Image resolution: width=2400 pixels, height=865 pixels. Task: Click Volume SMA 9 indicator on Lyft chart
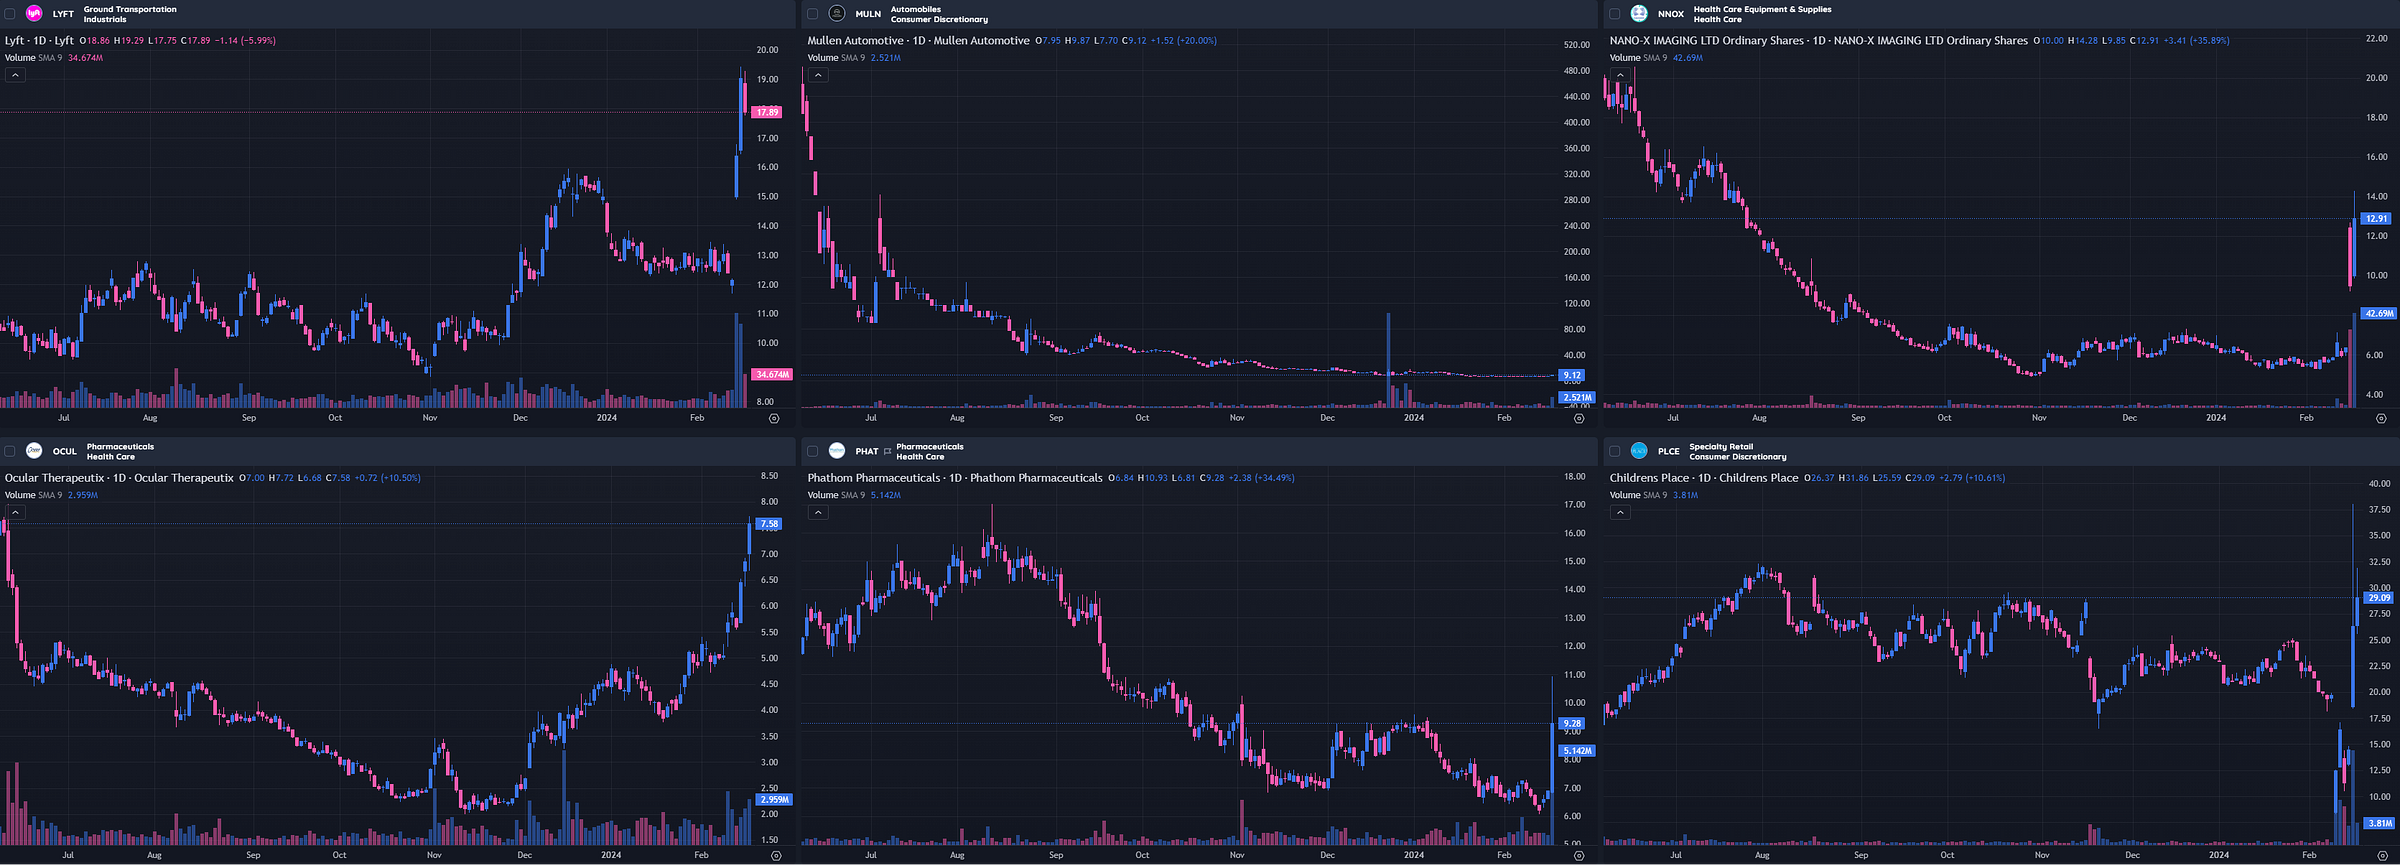coord(33,58)
